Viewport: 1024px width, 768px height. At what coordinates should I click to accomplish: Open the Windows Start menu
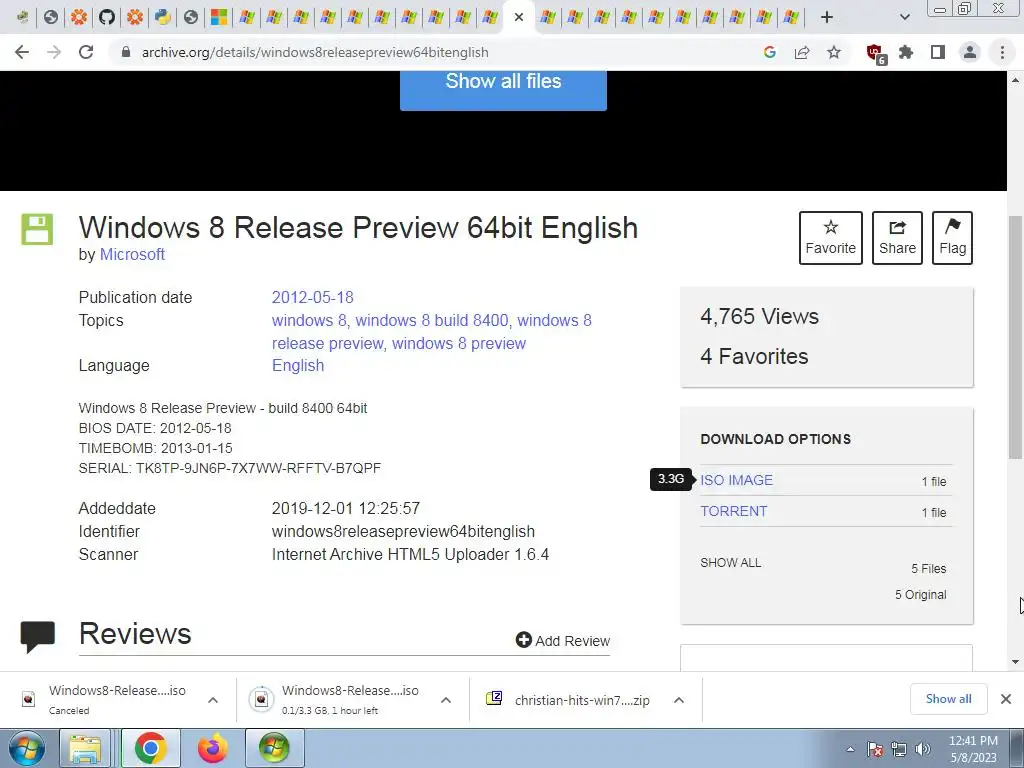(26, 748)
